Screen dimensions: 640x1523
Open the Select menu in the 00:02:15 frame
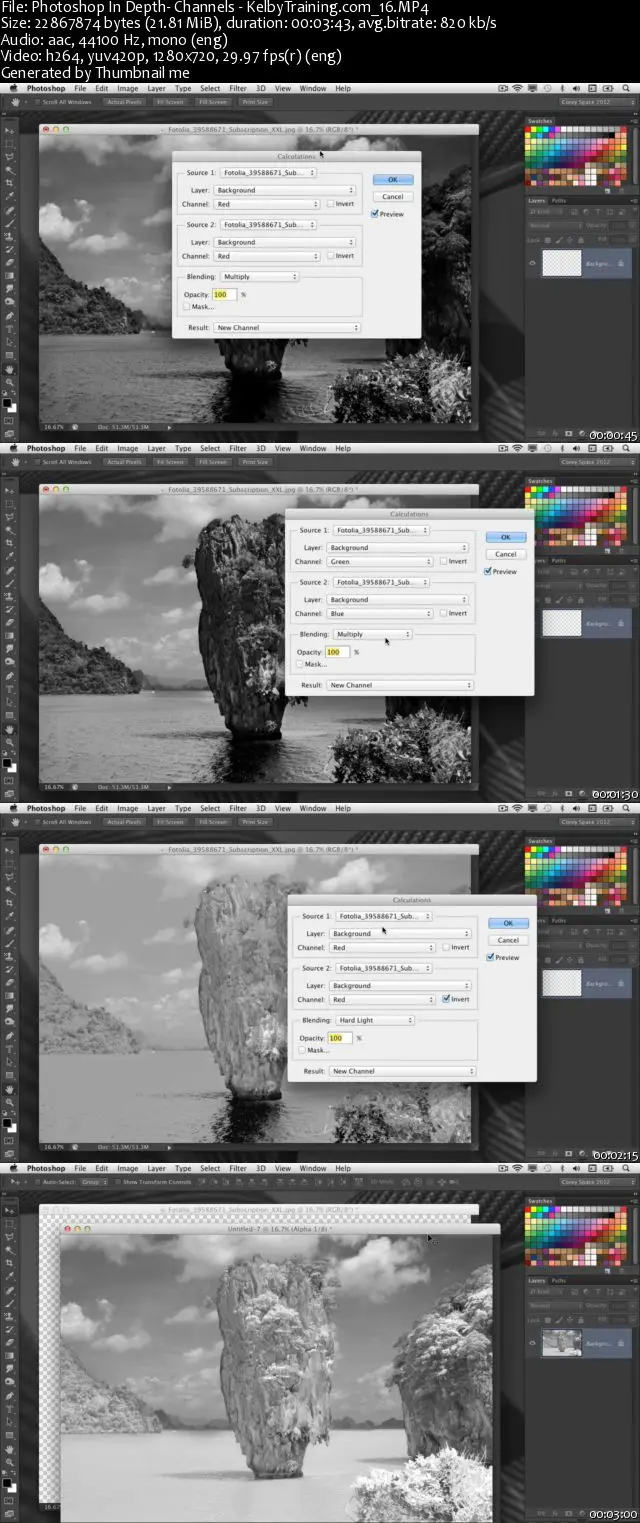[211, 808]
